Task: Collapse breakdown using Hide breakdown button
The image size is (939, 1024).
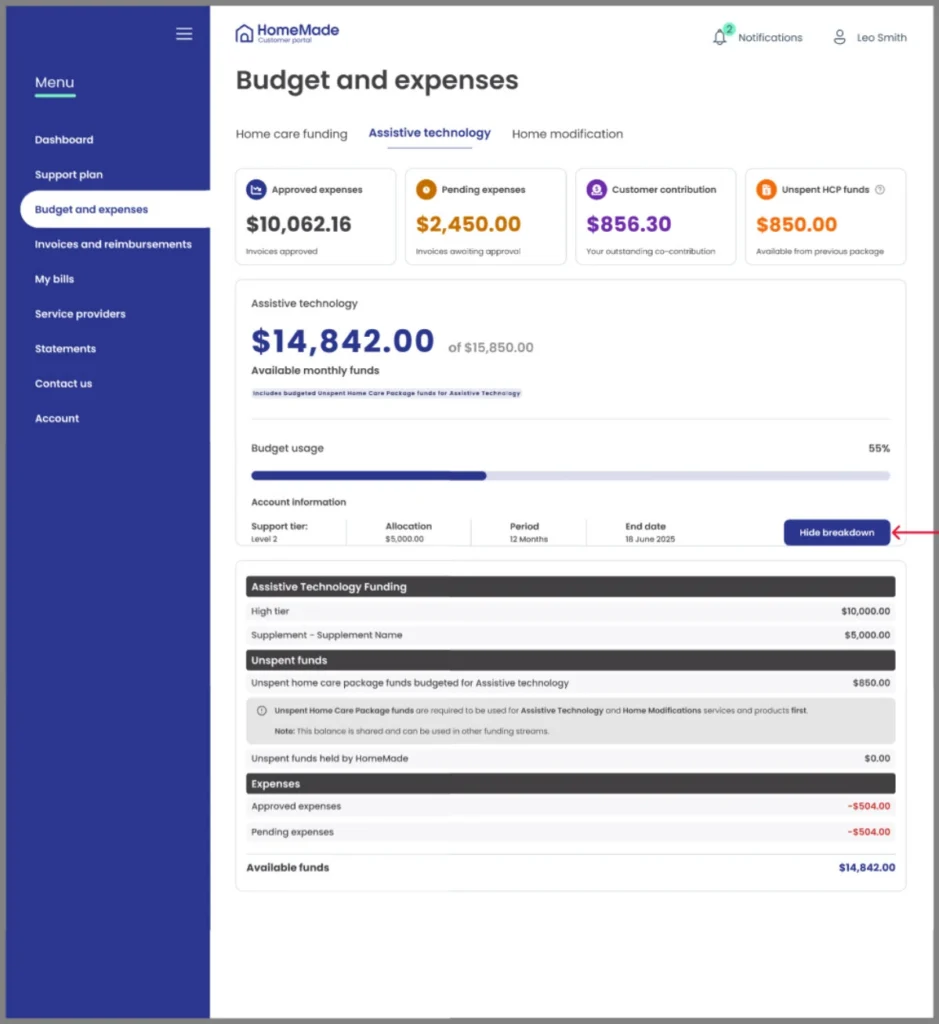Action: pyautogui.click(x=836, y=532)
